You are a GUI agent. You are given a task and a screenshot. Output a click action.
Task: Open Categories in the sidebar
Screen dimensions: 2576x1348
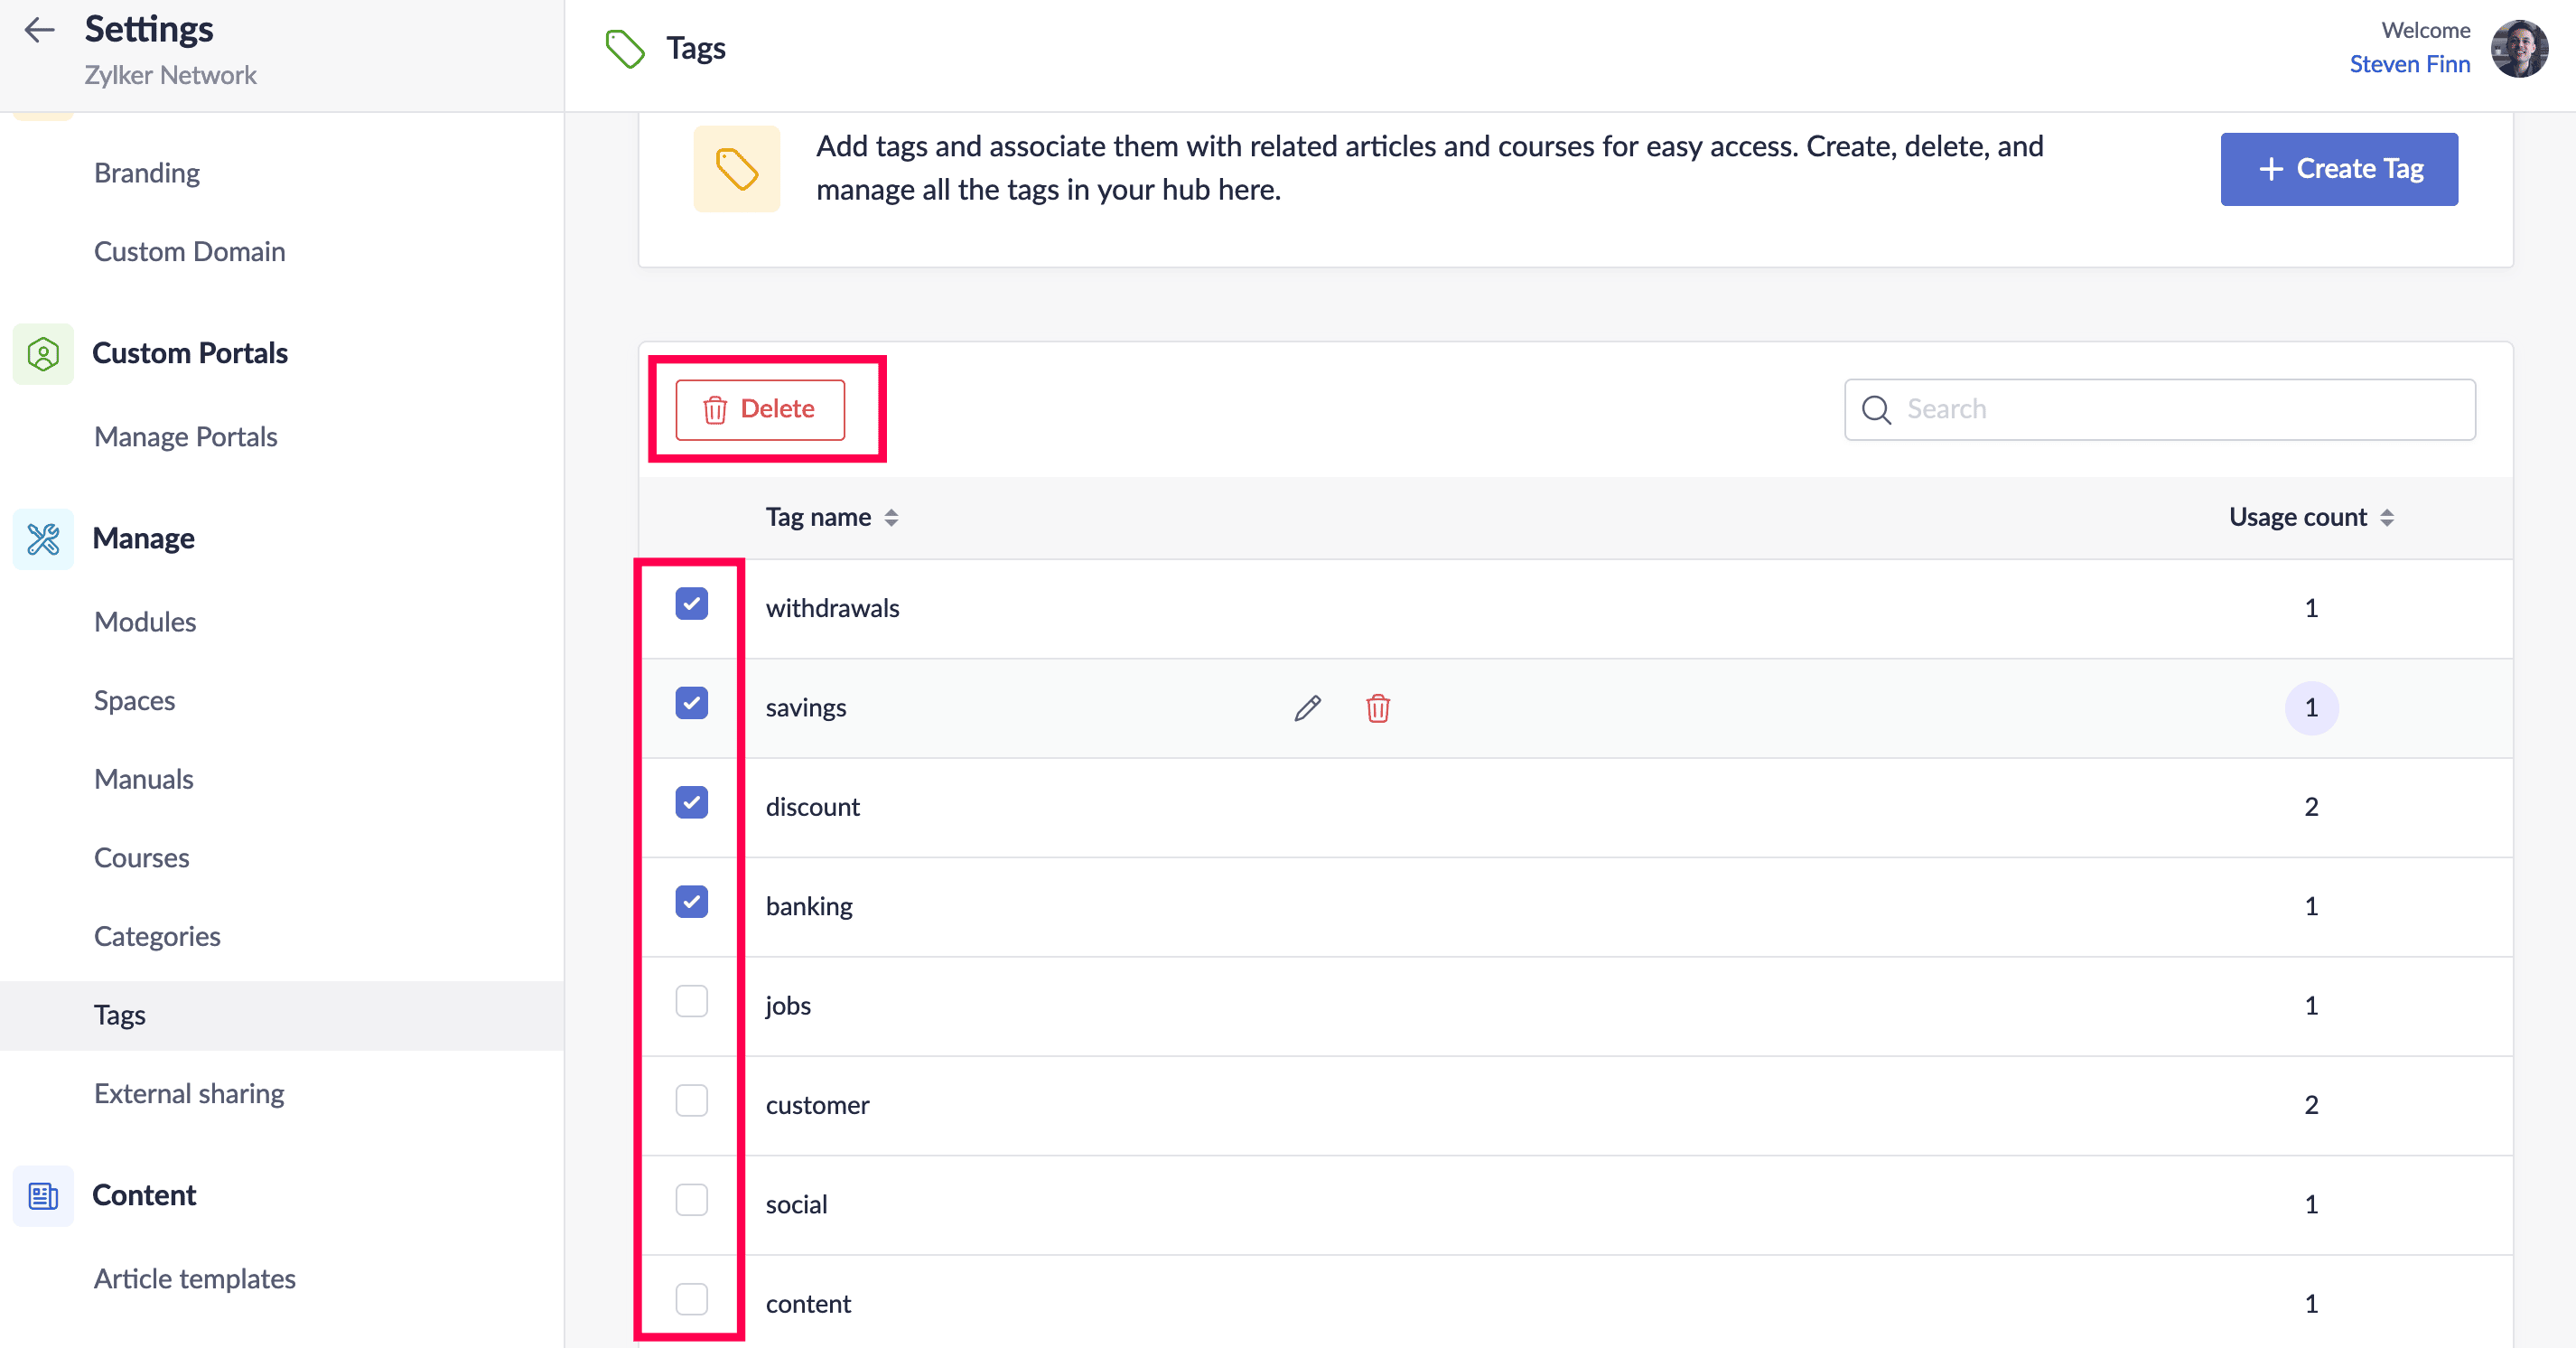[x=157, y=936]
